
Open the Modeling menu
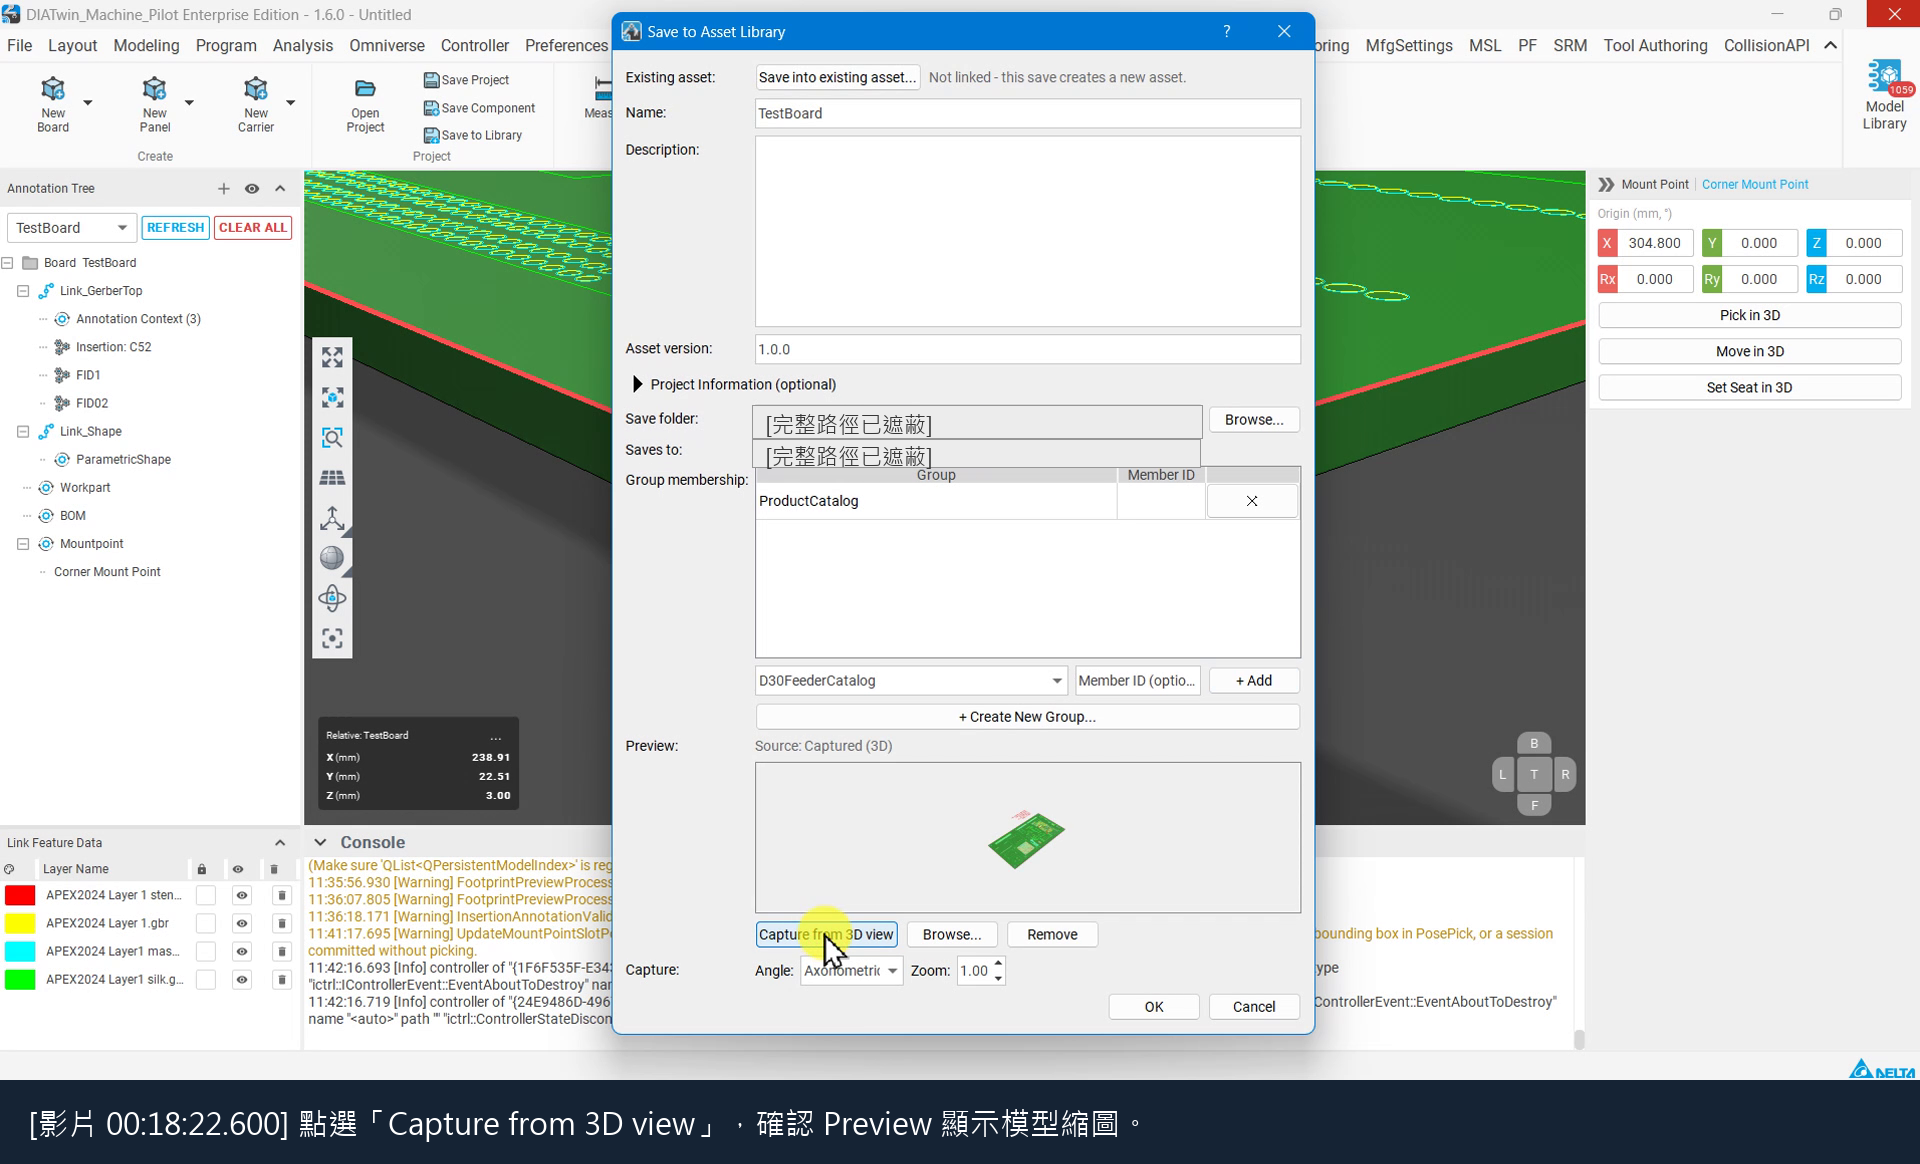pyautogui.click(x=146, y=45)
